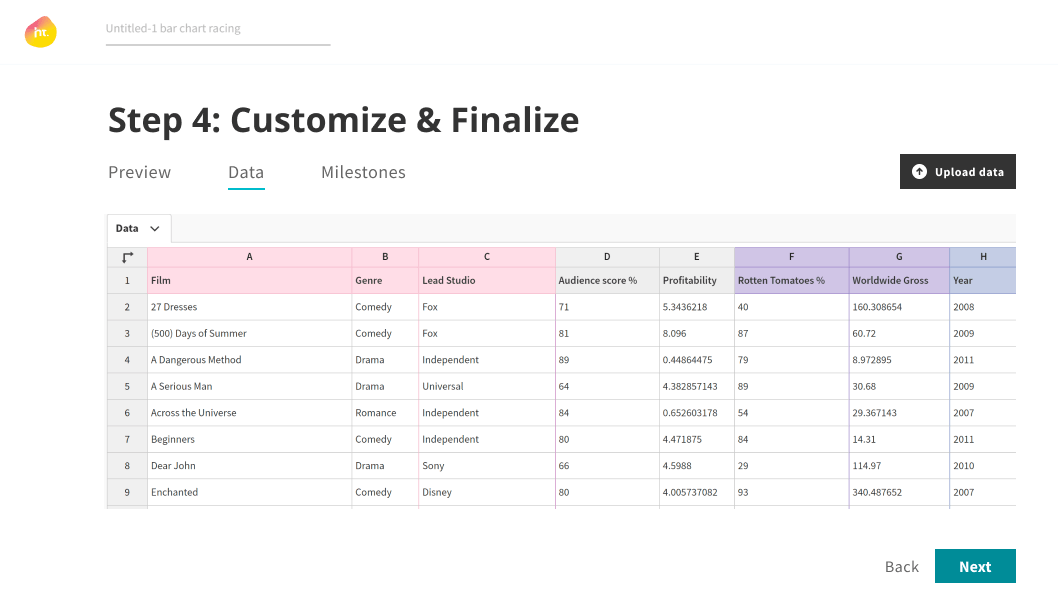1058x611 pixels.
Task: Click the Film header cell
Action: 249,281
